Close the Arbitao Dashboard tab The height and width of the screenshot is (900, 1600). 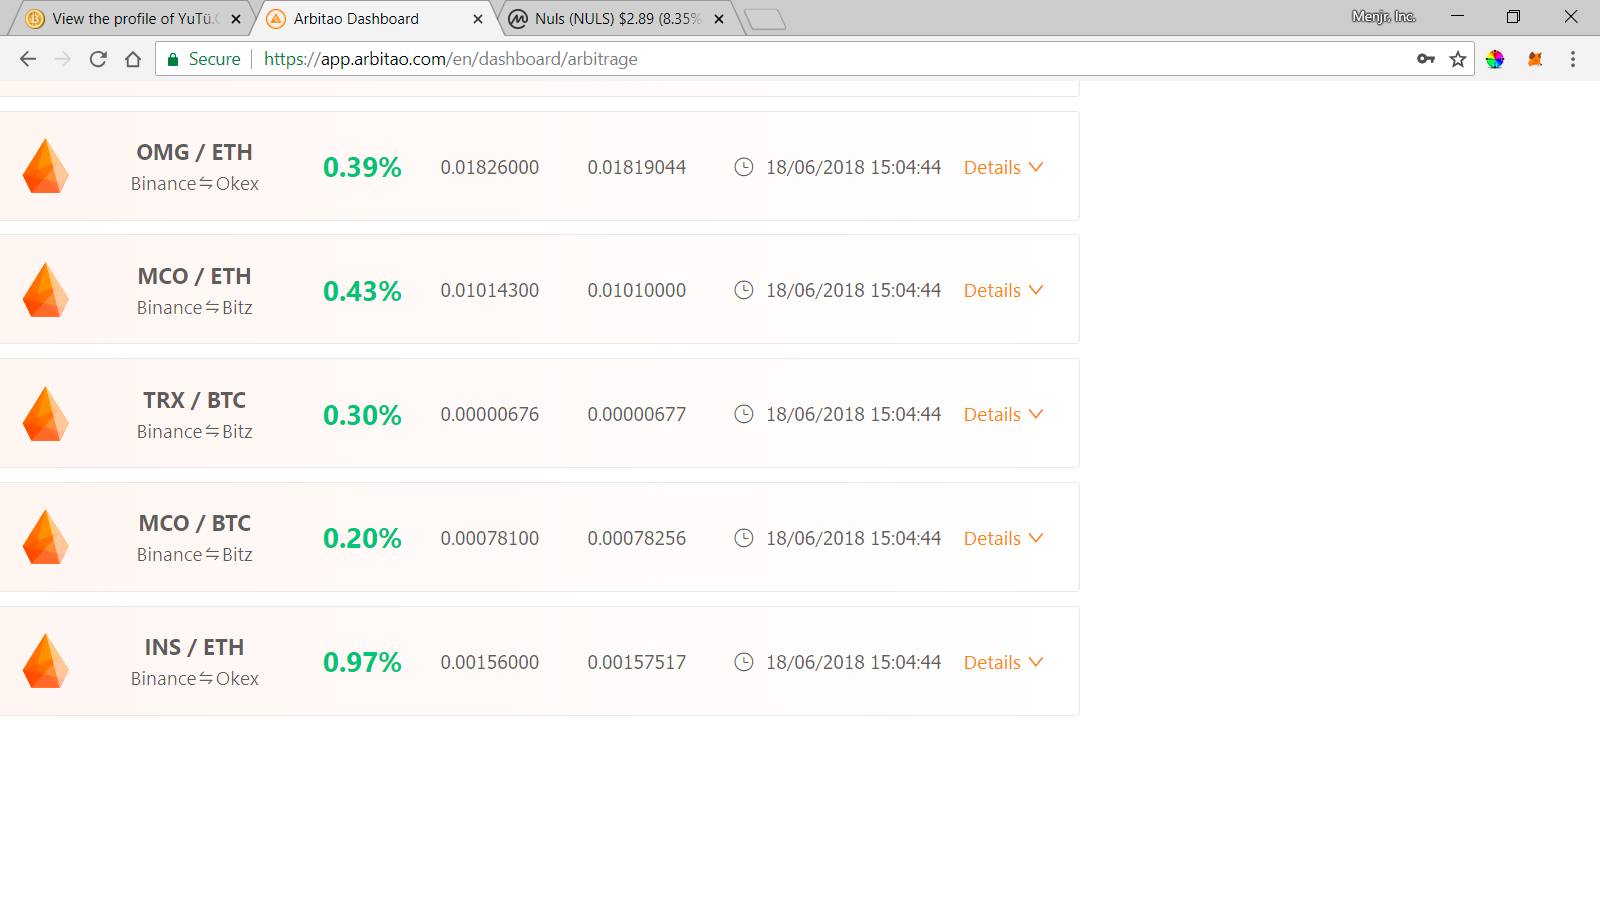click(478, 19)
